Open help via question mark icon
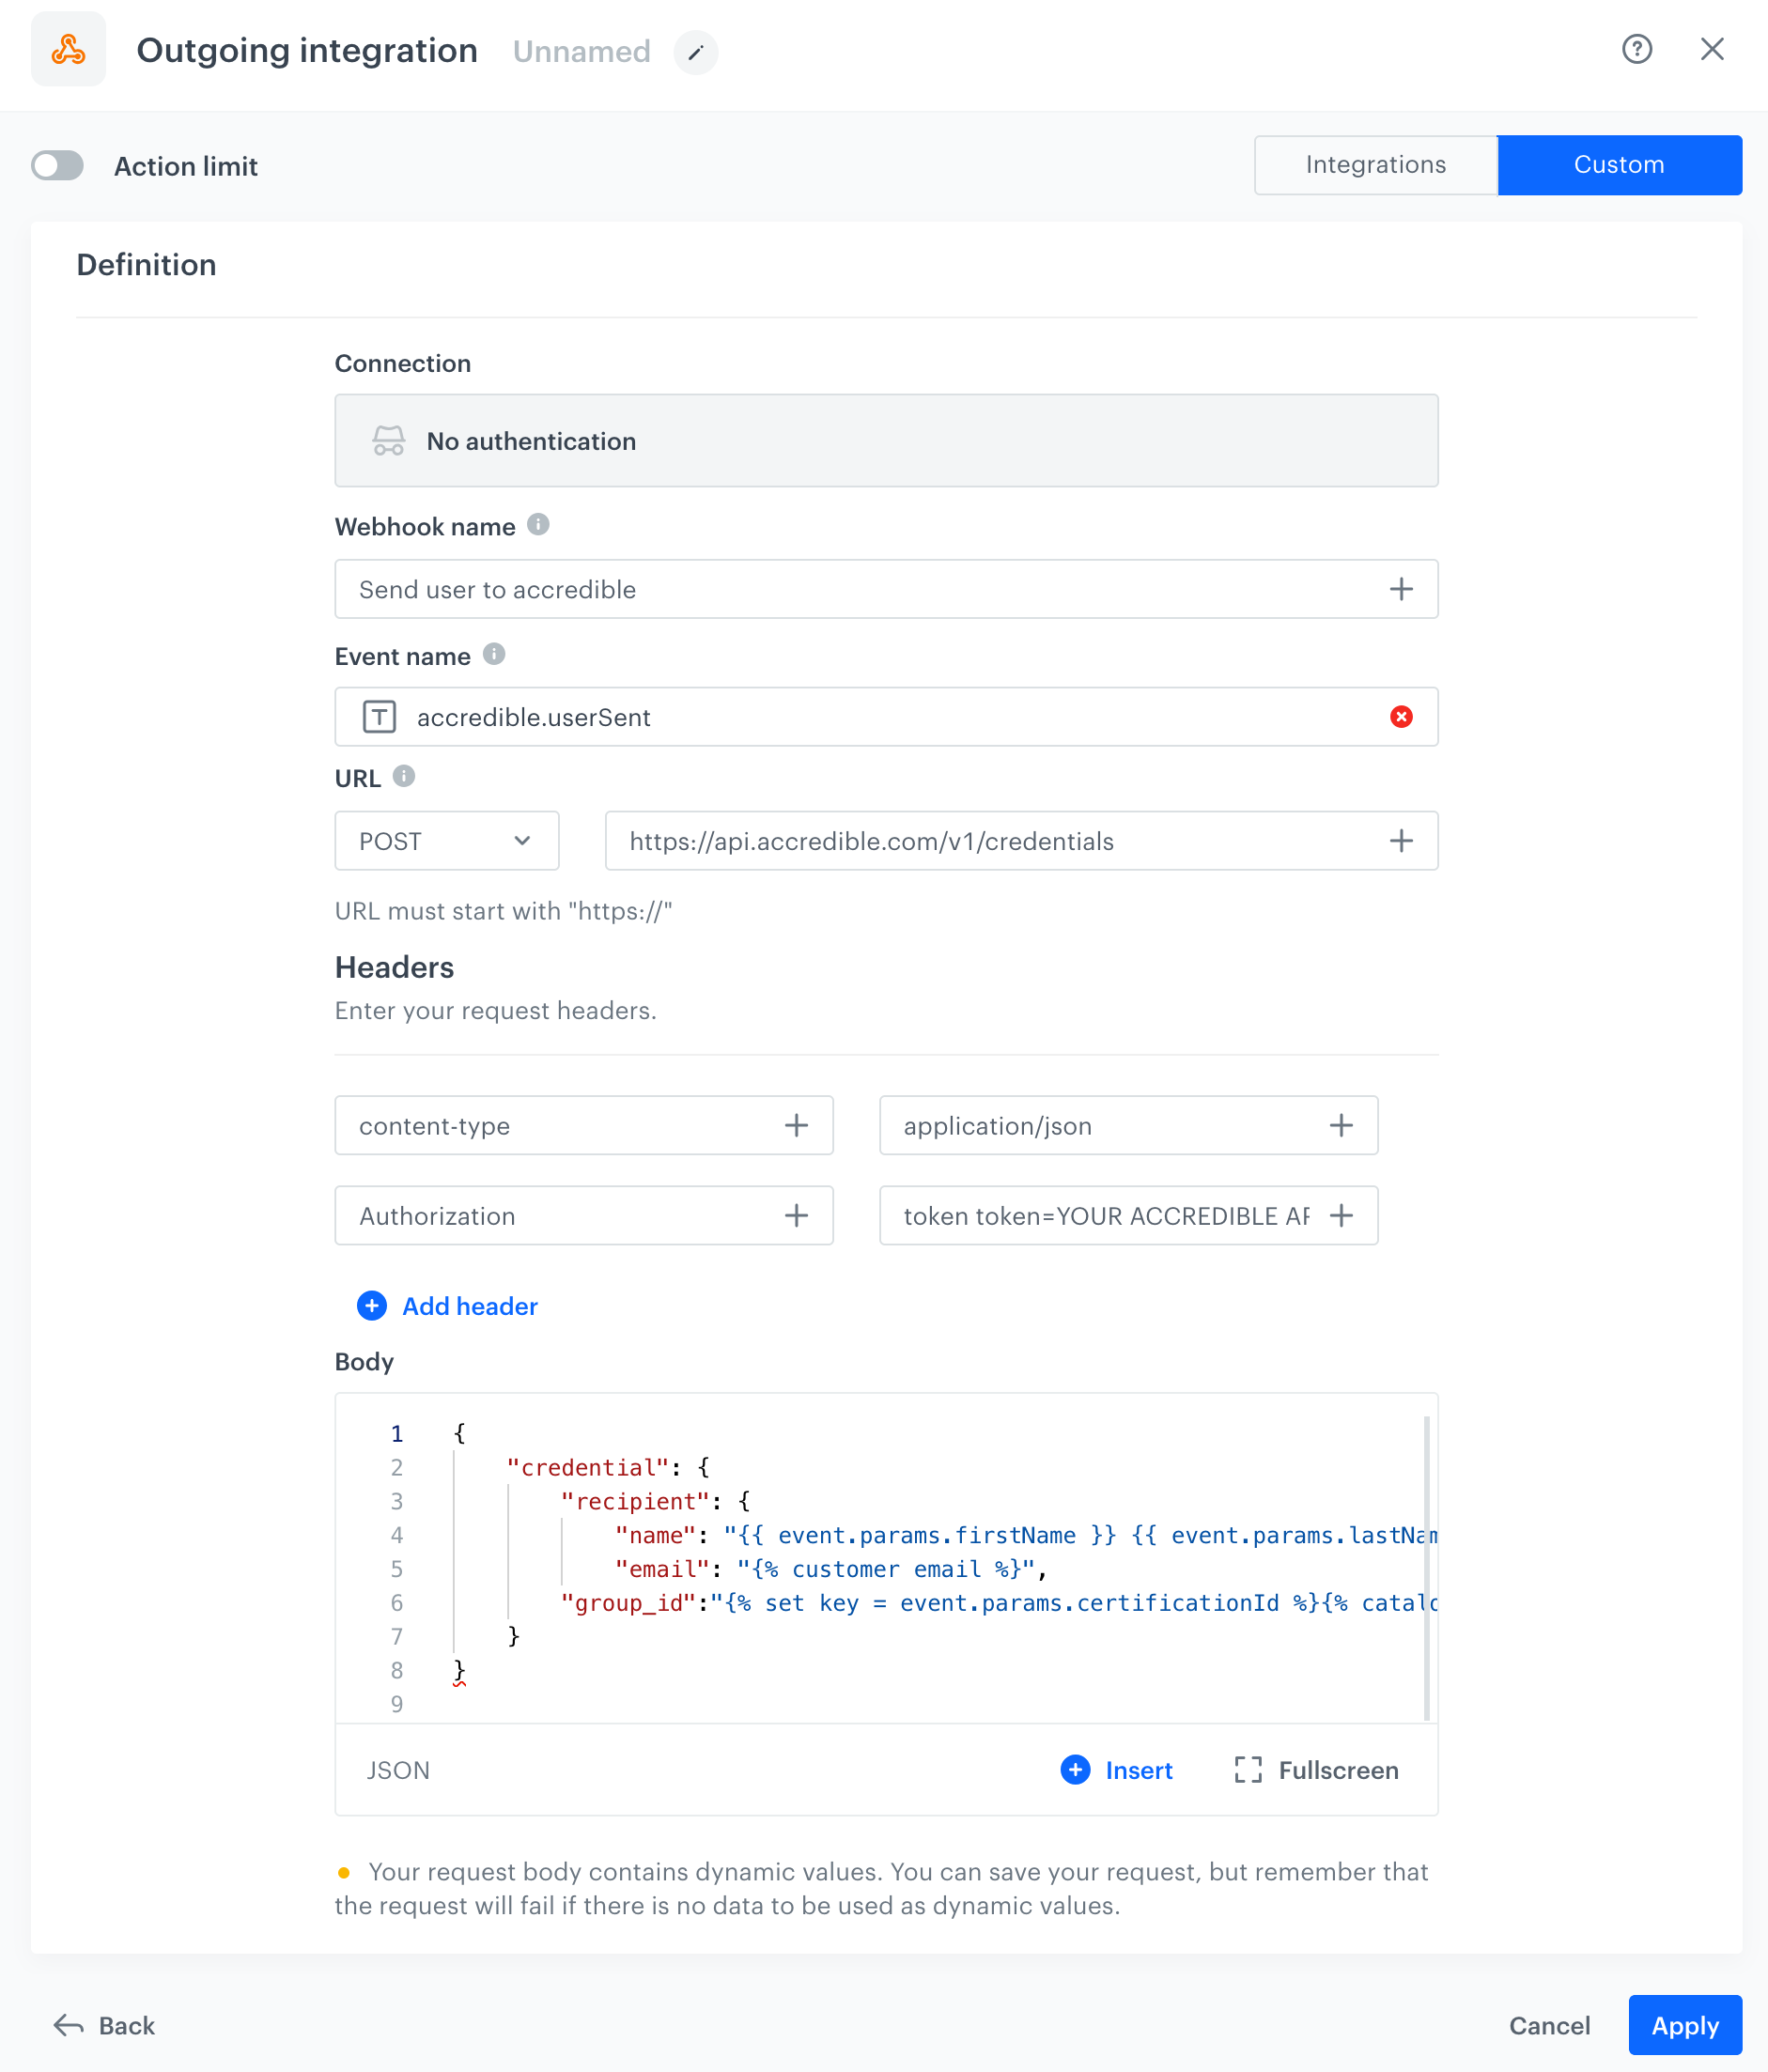Screen dimensions: 1768x2072 [1636, 49]
